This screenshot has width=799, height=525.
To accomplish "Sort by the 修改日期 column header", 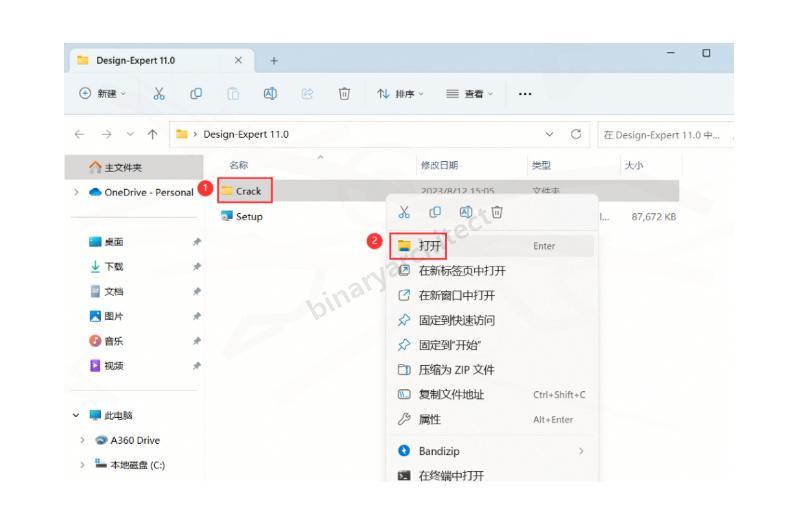I will click(x=439, y=165).
